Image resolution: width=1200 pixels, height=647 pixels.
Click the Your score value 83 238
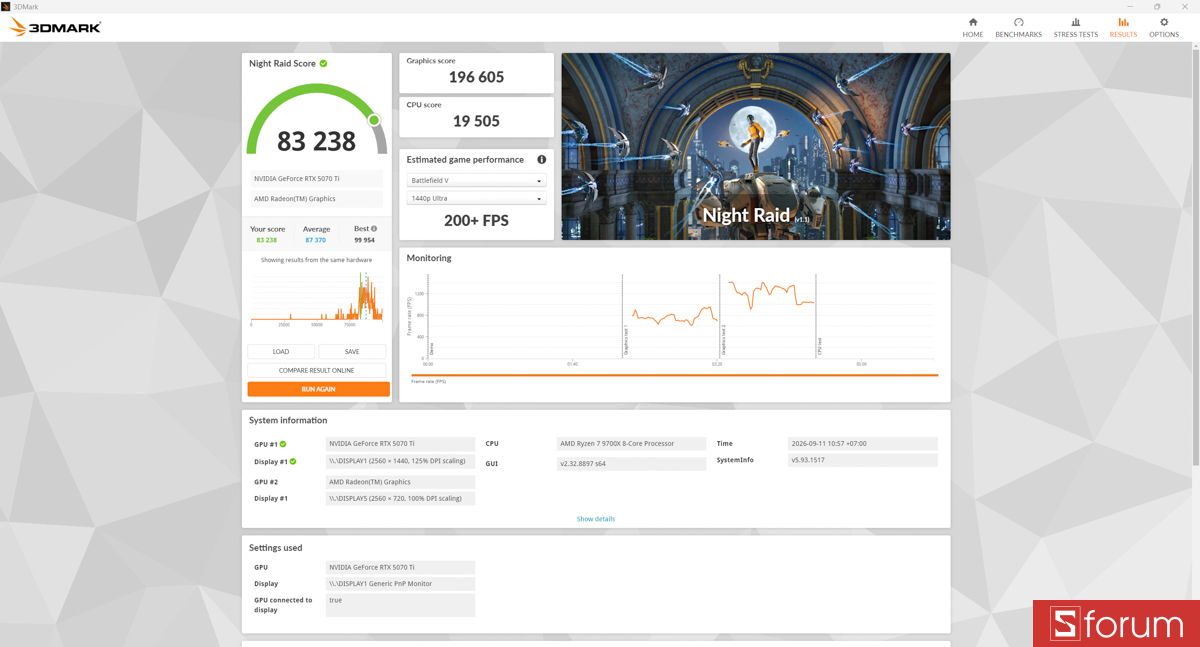(x=267, y=240)
